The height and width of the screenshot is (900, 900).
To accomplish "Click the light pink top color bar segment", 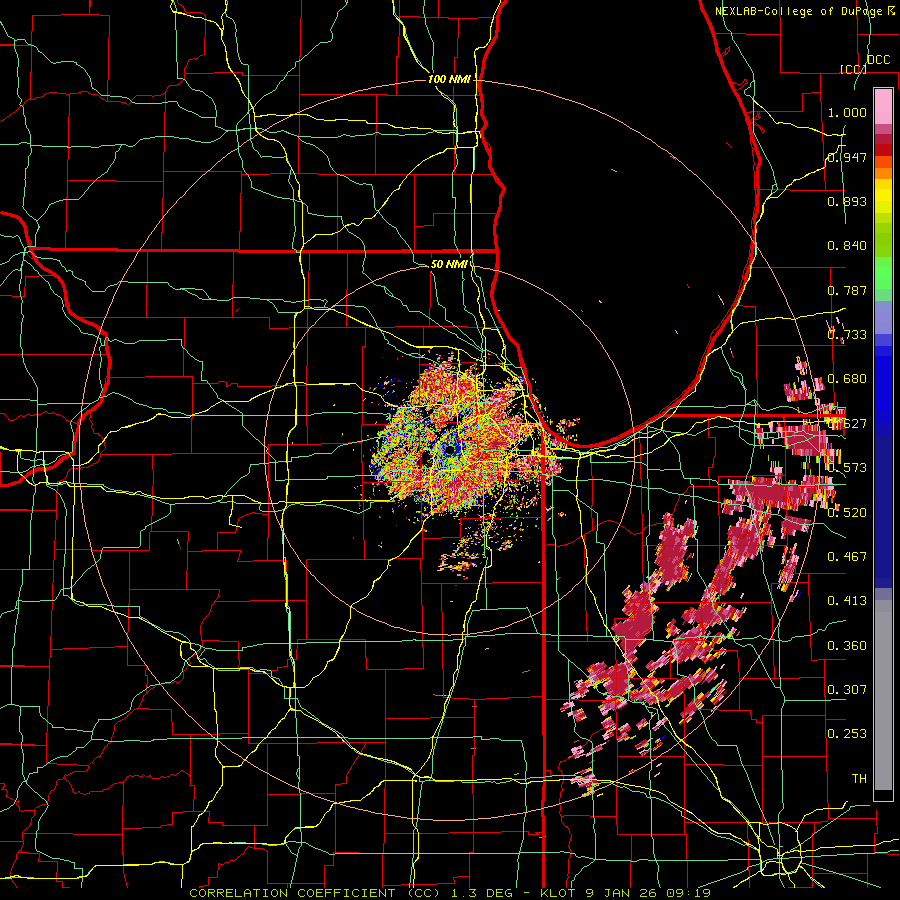I will (883, 106).
